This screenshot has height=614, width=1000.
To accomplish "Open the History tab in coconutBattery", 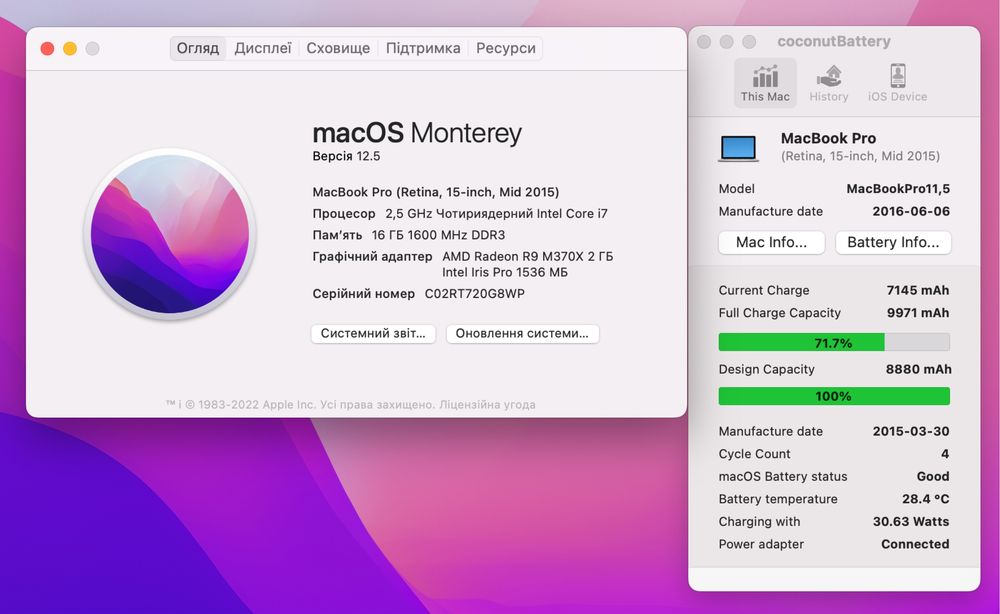I will [828, 83].
